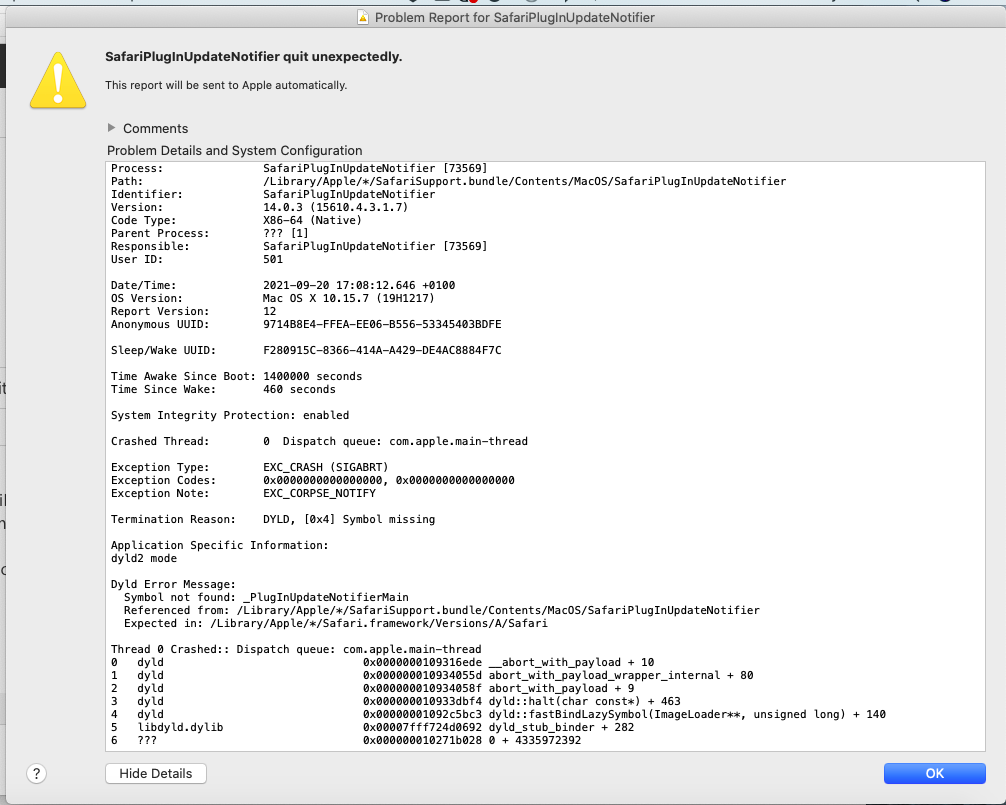The height and width of the screenshot is (805, 1006).
Task: Click 'Thread 0 Crashed::' header line
Action: [x=296, y=649]
